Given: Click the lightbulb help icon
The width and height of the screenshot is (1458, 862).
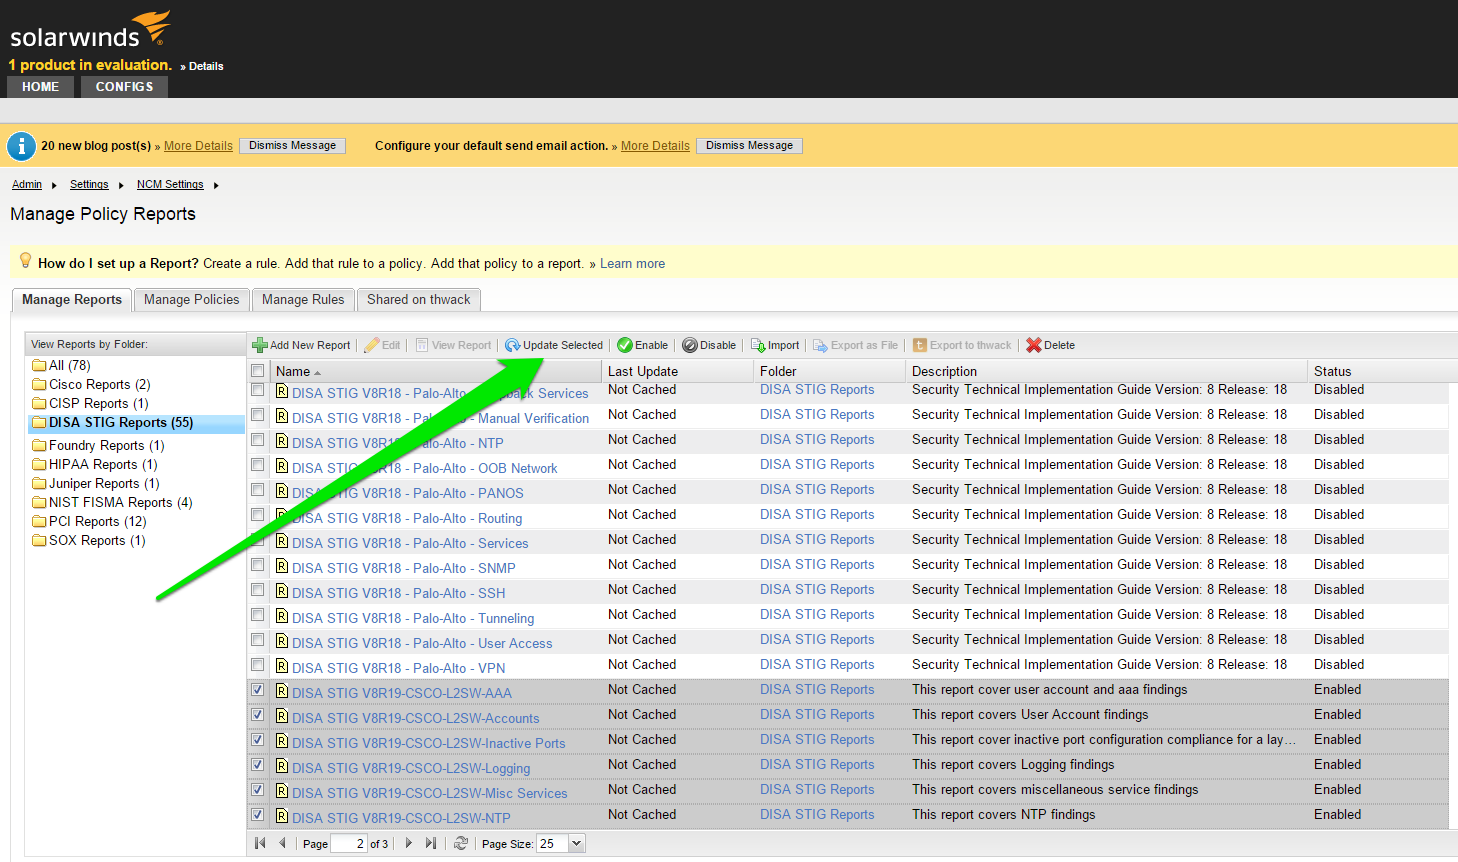Looking at the screenshot, I should tap(26, 261).
